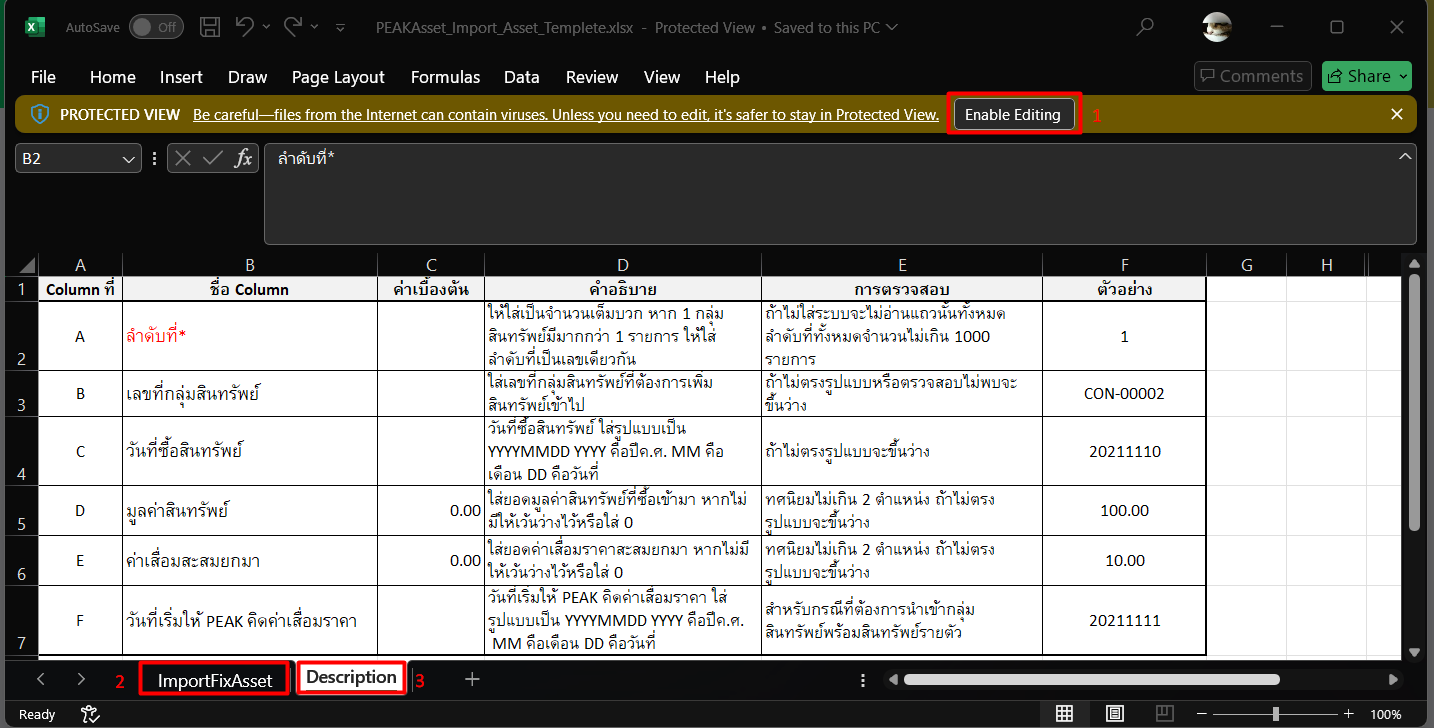
Task: Check accessibility via status bar icon
Action: 89,714
